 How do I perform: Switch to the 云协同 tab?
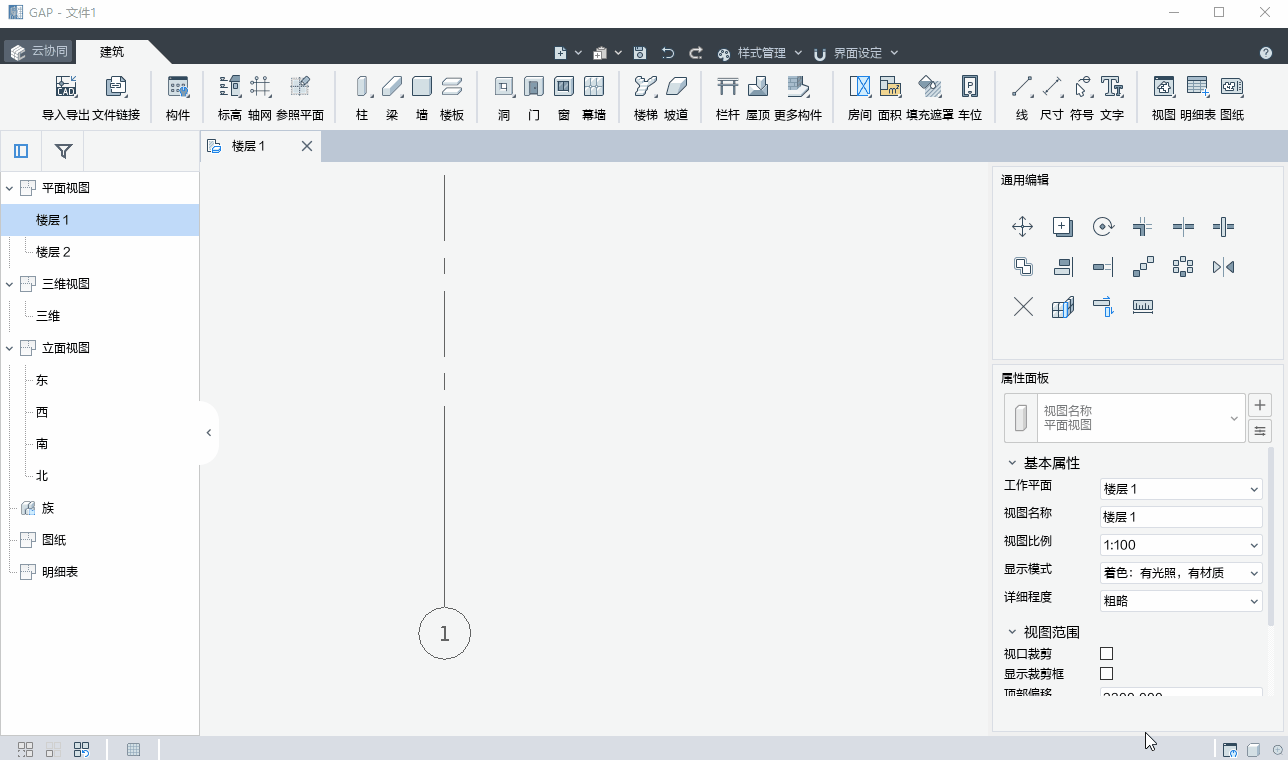click(39, 52)
